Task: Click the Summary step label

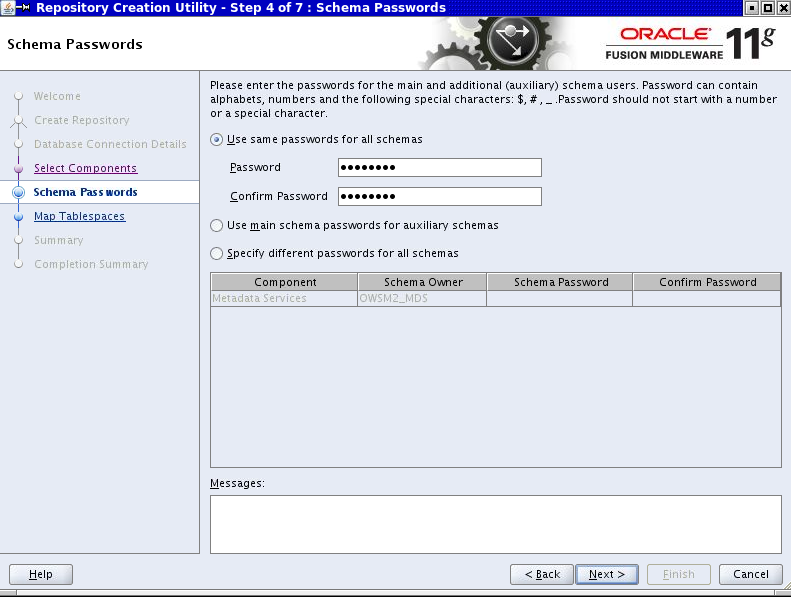Action: (59, 240)
